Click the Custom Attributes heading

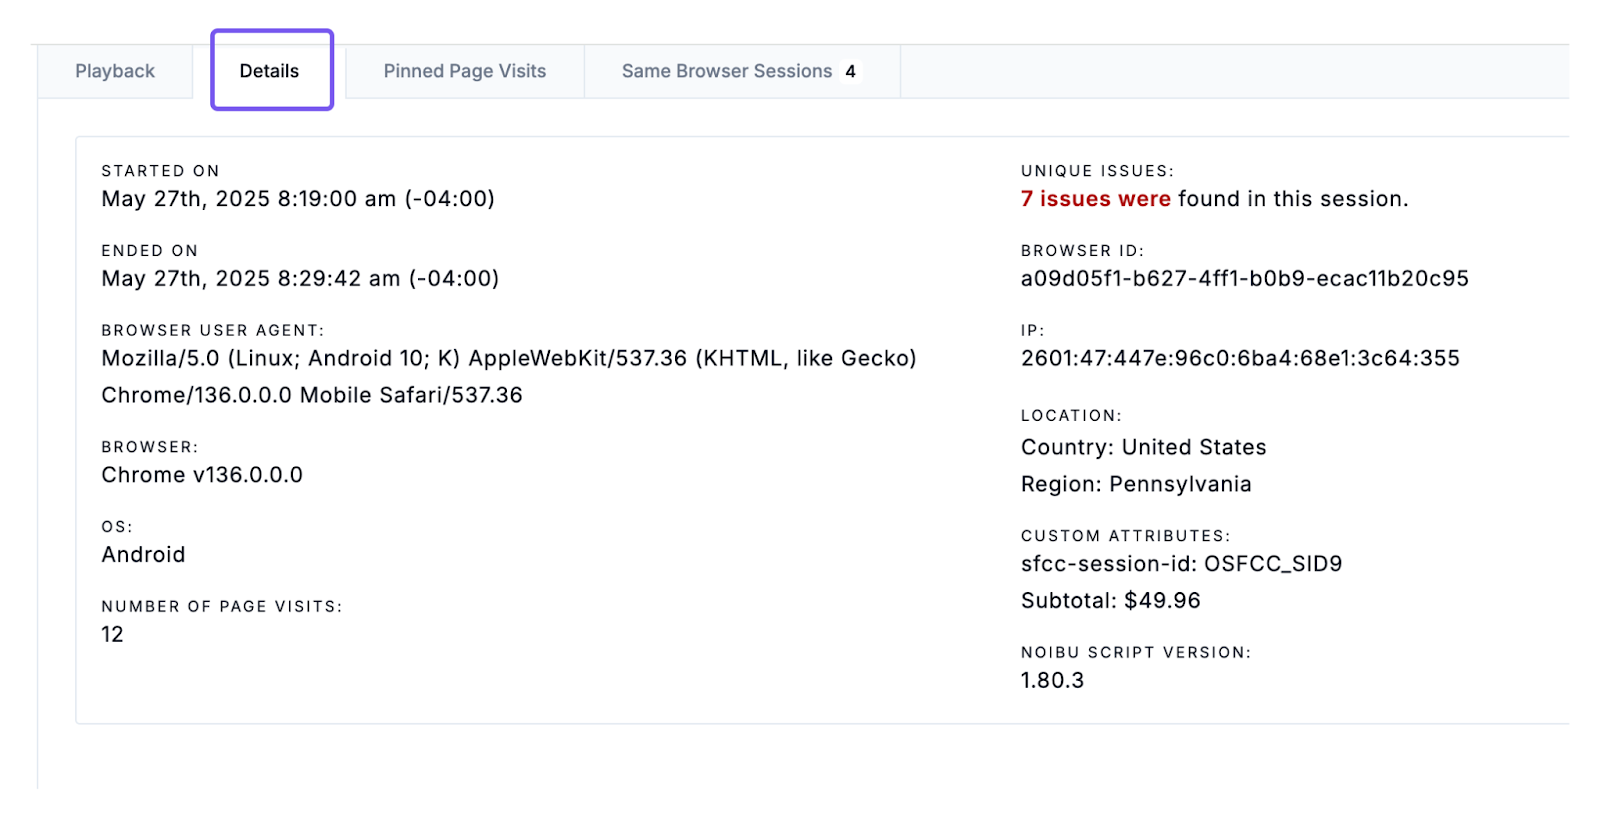coord(1125,536)
